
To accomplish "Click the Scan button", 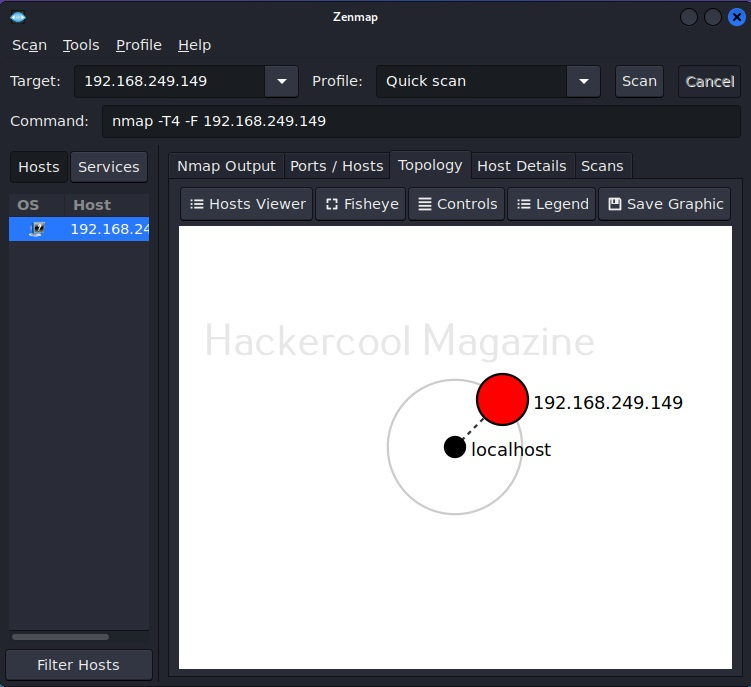I will (x=639, y=81).
